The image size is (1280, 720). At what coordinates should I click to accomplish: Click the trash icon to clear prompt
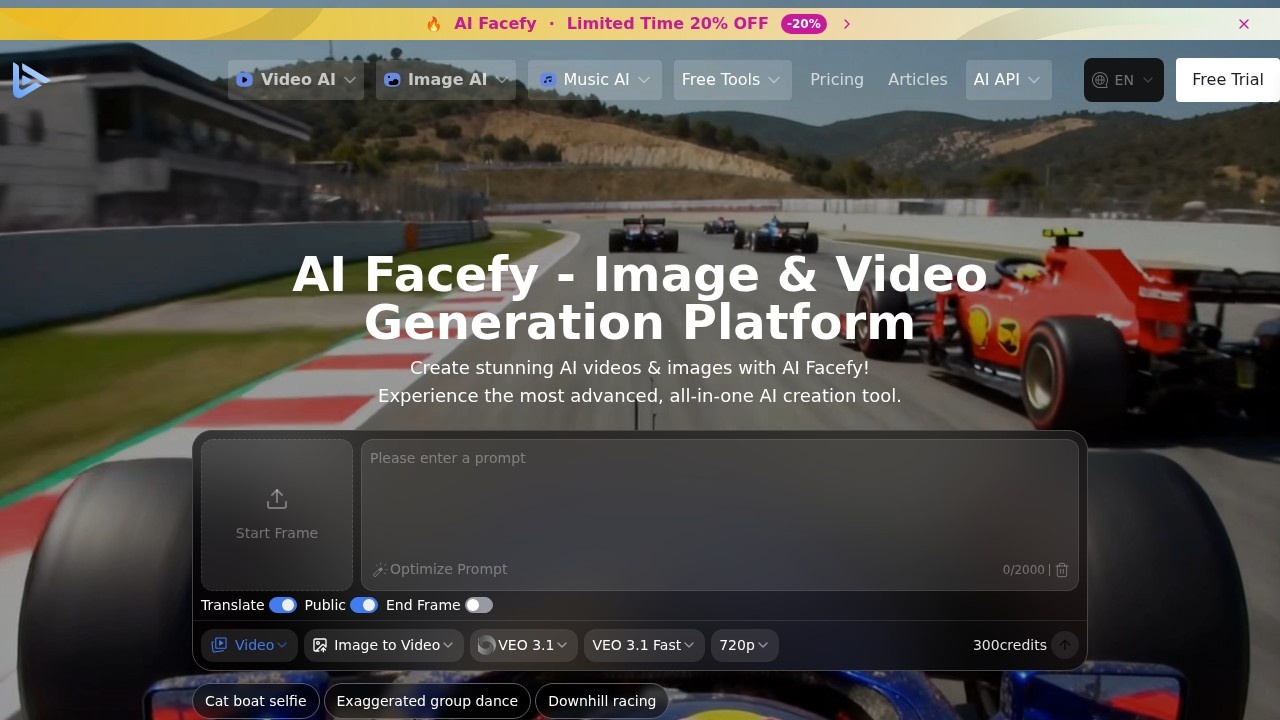(x=1062, y=570)
